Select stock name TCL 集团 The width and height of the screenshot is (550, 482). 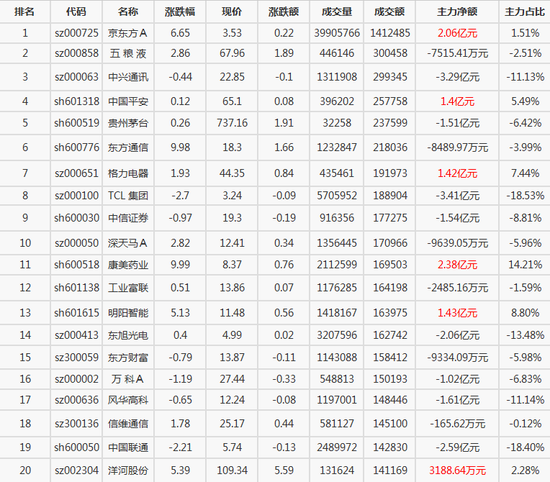pyautogui.click(x=128, y=195)
